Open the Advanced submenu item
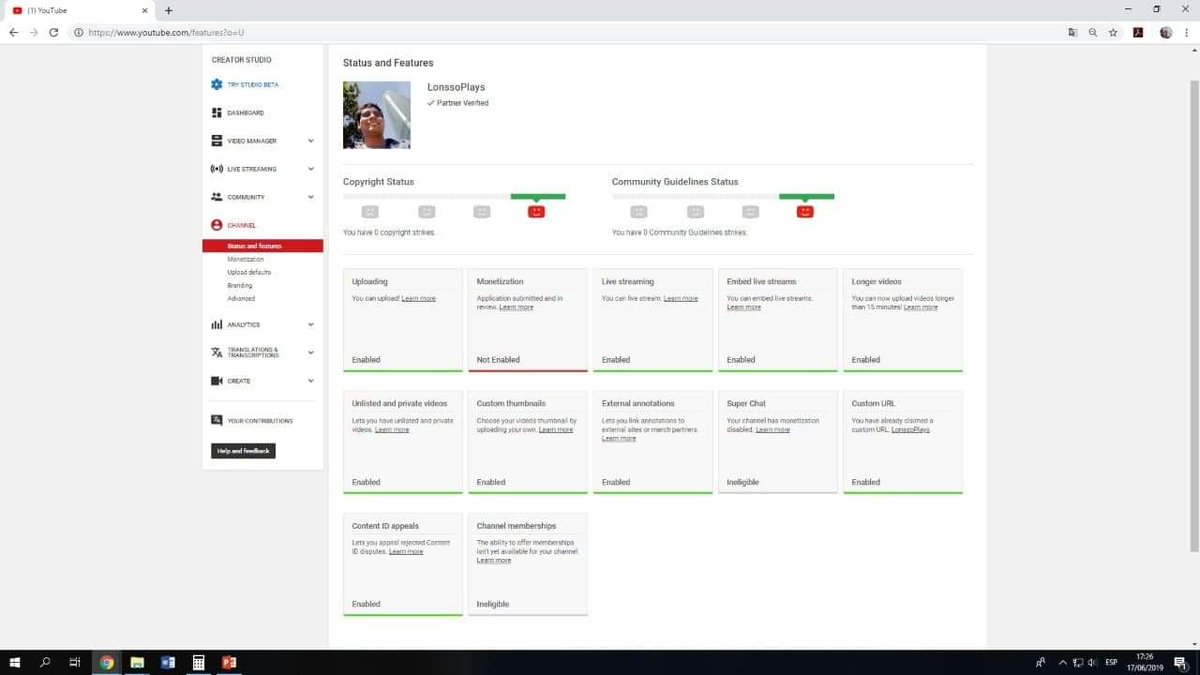Viewport: 1200px width, 675px height. click(241, 298)
